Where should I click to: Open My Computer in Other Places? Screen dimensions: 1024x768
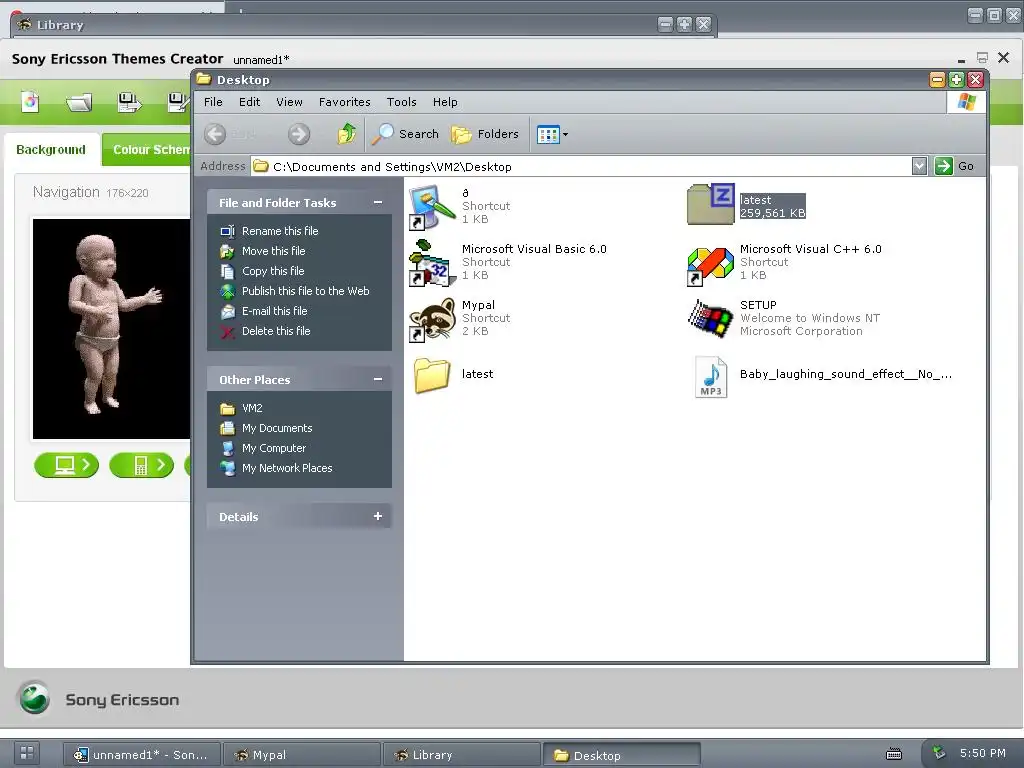(x=274, y=448)
